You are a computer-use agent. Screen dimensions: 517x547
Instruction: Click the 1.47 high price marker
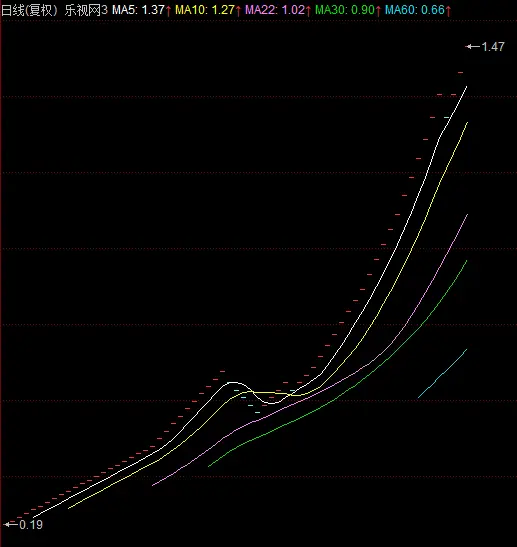(x=486, y=46)
